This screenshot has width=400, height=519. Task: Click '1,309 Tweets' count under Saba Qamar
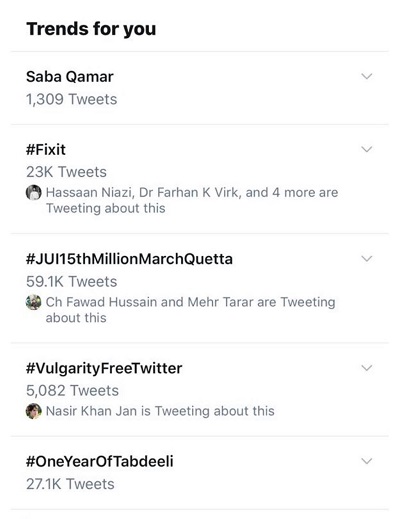click(72, 99)
